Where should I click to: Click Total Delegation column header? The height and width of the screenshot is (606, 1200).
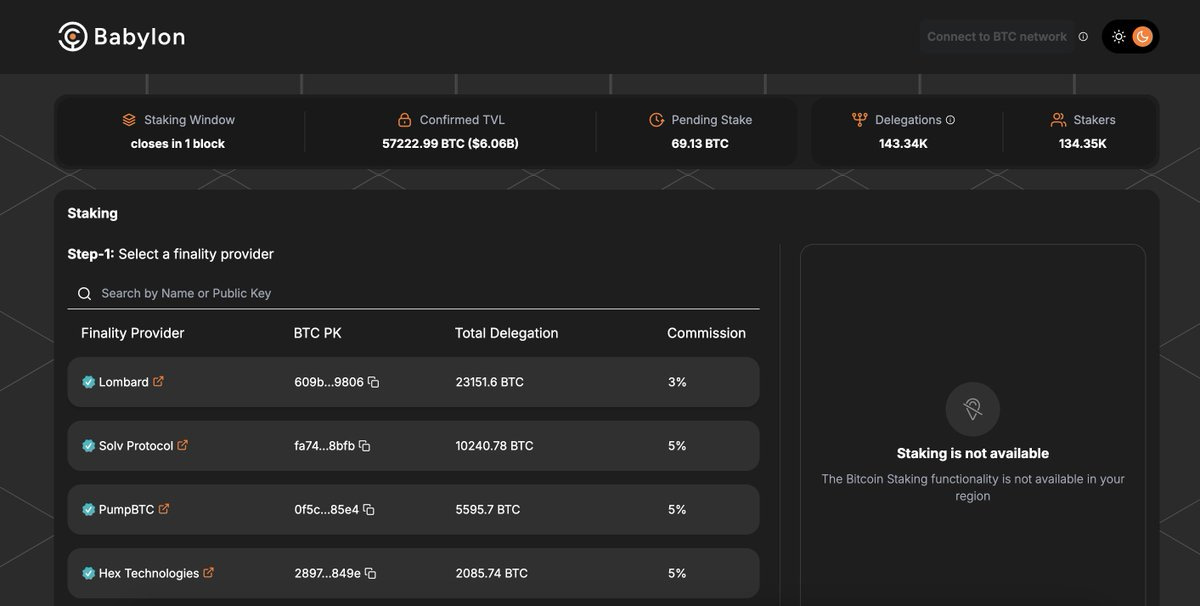[507, 333]
